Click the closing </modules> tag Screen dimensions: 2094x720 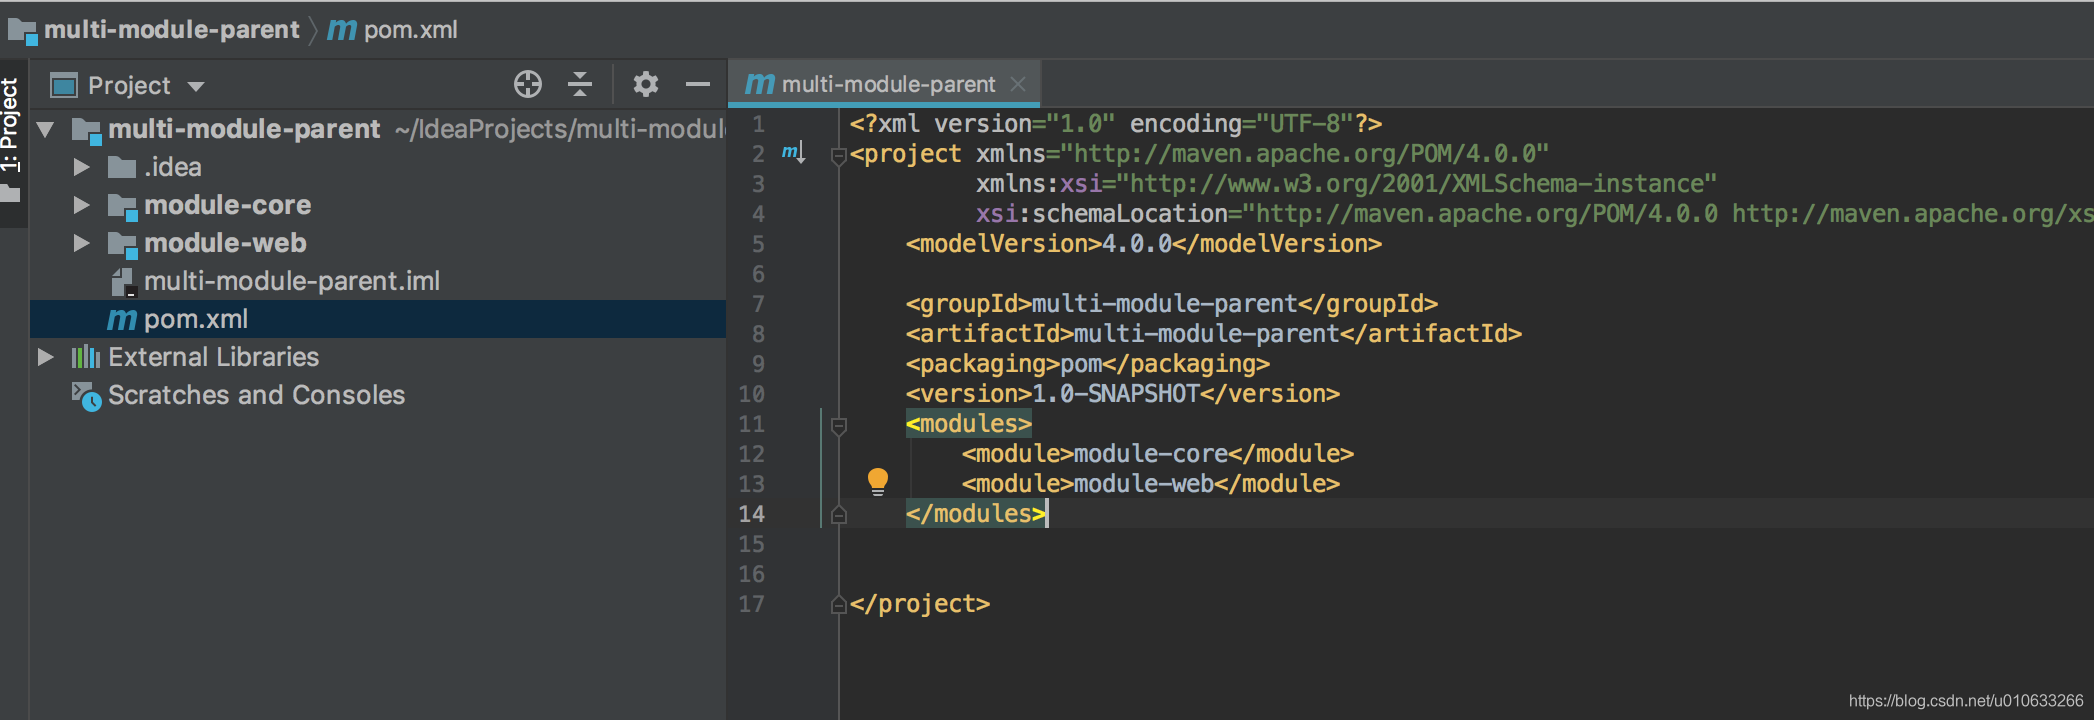tap(976, 514)
